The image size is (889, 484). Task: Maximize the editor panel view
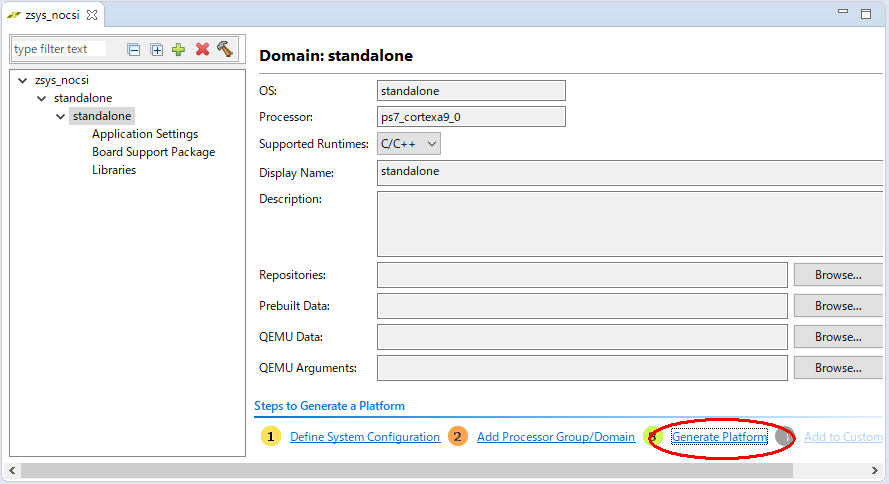(x=866, y=14)
